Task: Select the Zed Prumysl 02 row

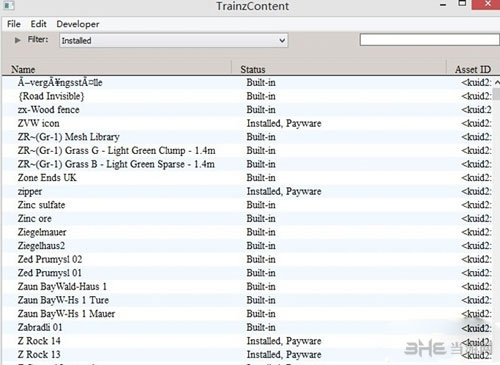Action: pos(248,259)
